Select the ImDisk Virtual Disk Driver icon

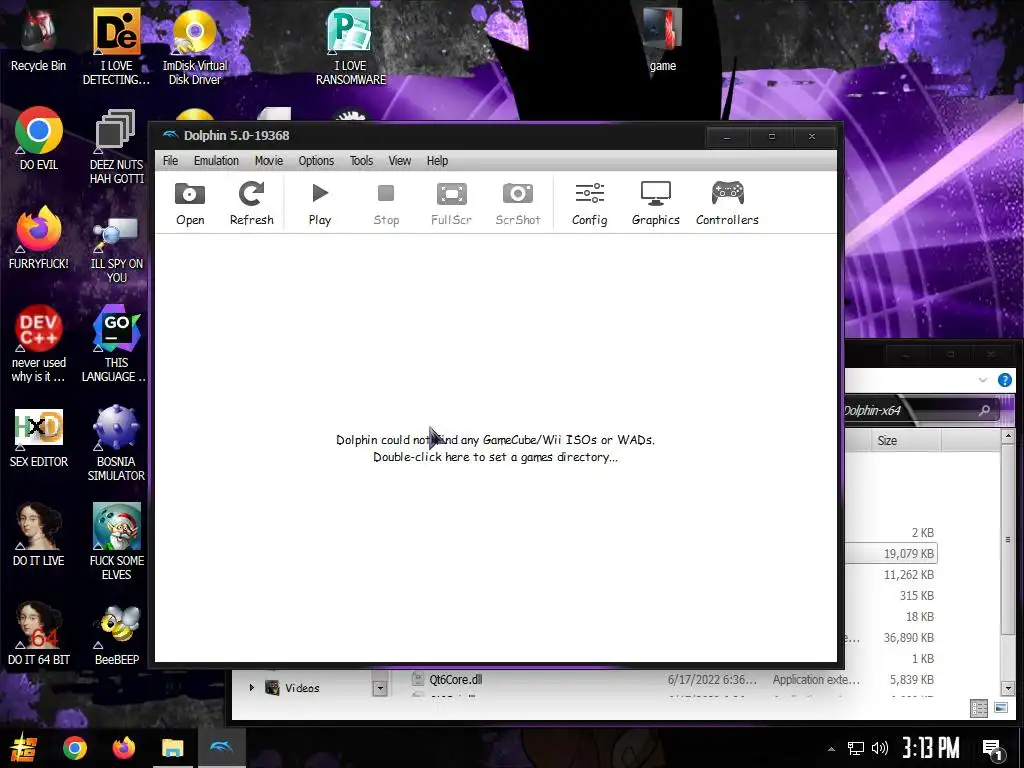click(x=195, y=47)
